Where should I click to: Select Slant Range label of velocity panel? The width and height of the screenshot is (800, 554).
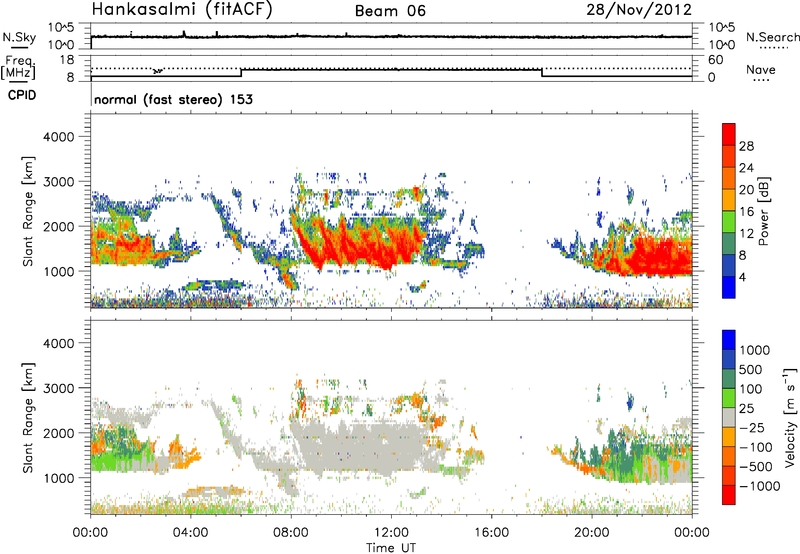pos(28,418)
